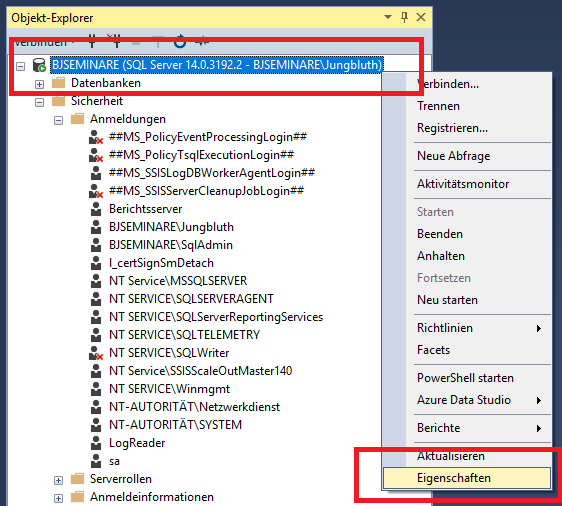Collapse the Anmeldungen node
The image size is (562, 506).
point(58,120)
